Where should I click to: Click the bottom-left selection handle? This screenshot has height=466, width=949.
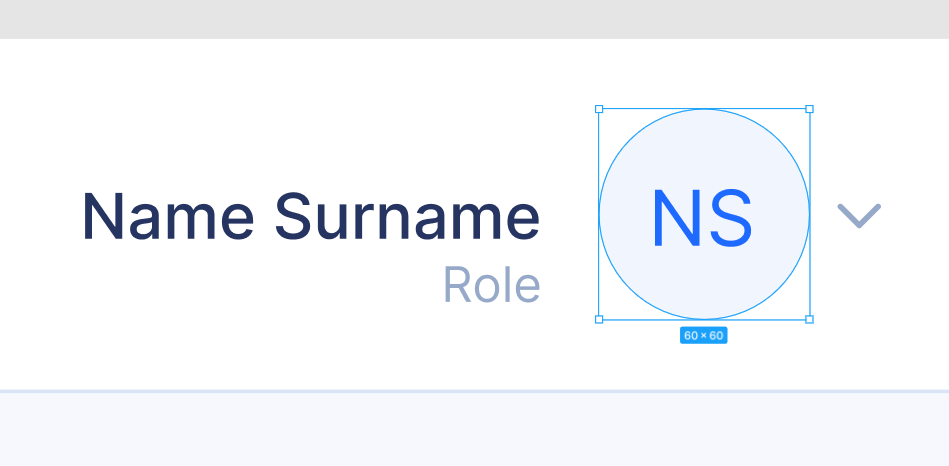point(599,319)
